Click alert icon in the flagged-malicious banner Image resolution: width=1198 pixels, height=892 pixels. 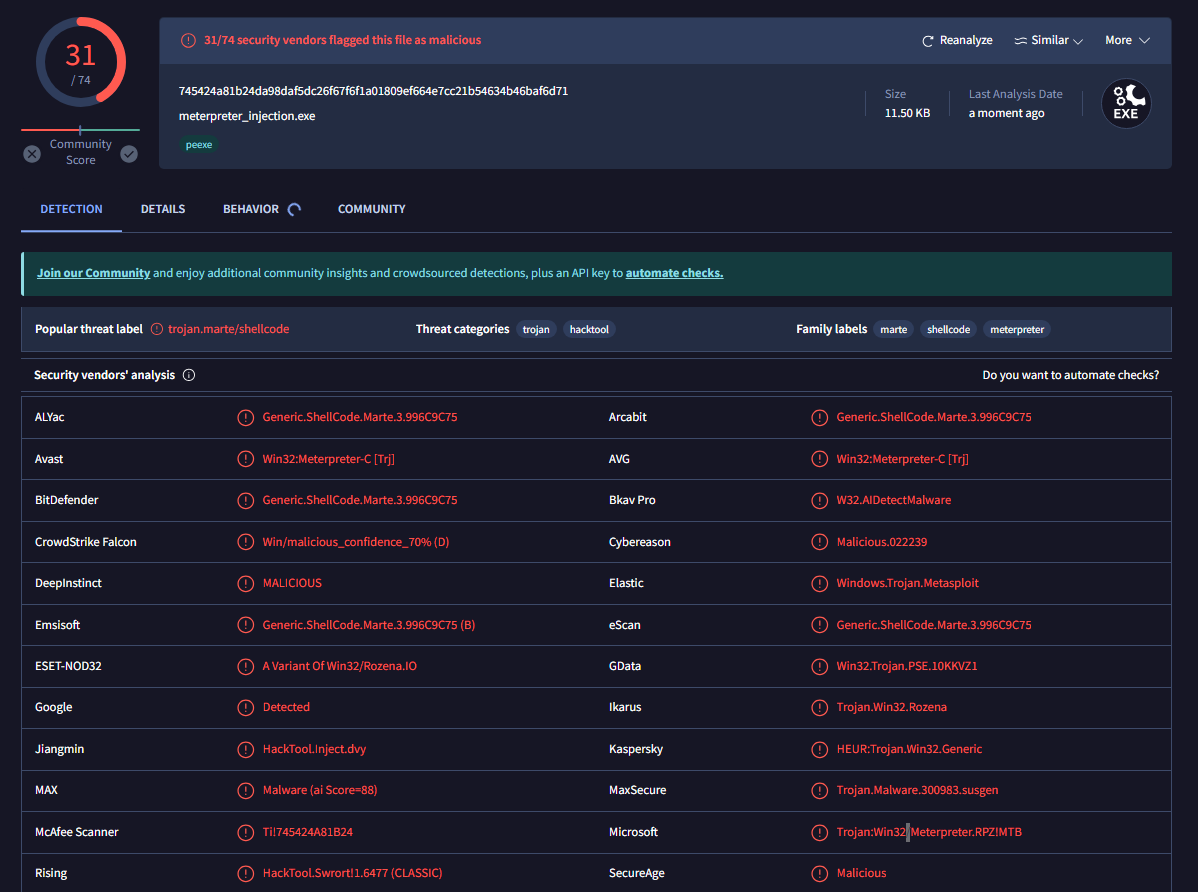[188, 41]
